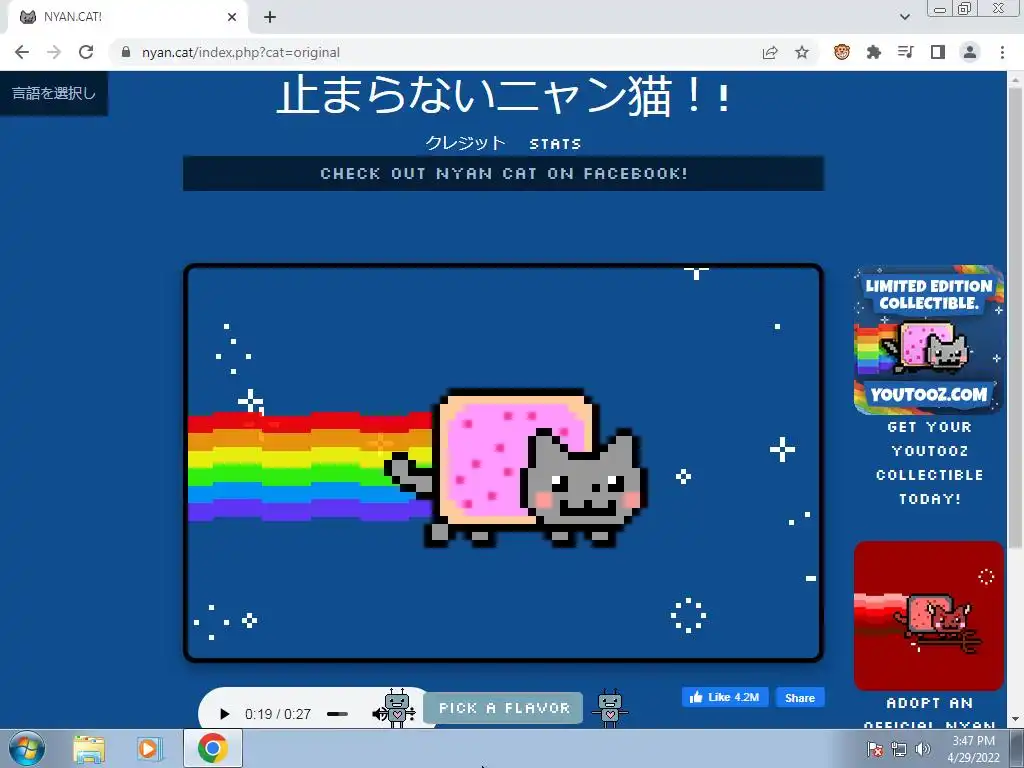Reload the nyan.cat page
Viewport: 1024px width, 768px height.
point(86,52)
